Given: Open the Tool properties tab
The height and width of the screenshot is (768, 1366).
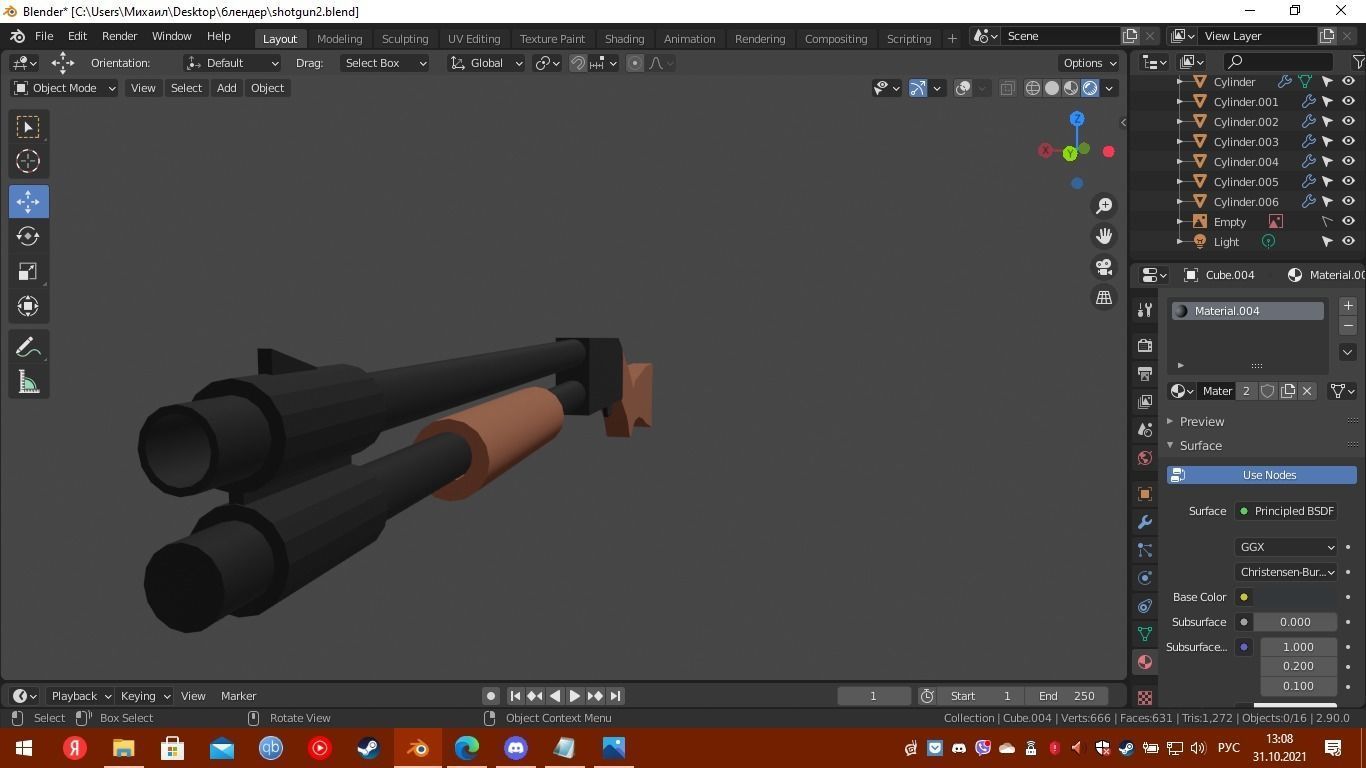Looking at the screenshot, I should pos(1145,310).
